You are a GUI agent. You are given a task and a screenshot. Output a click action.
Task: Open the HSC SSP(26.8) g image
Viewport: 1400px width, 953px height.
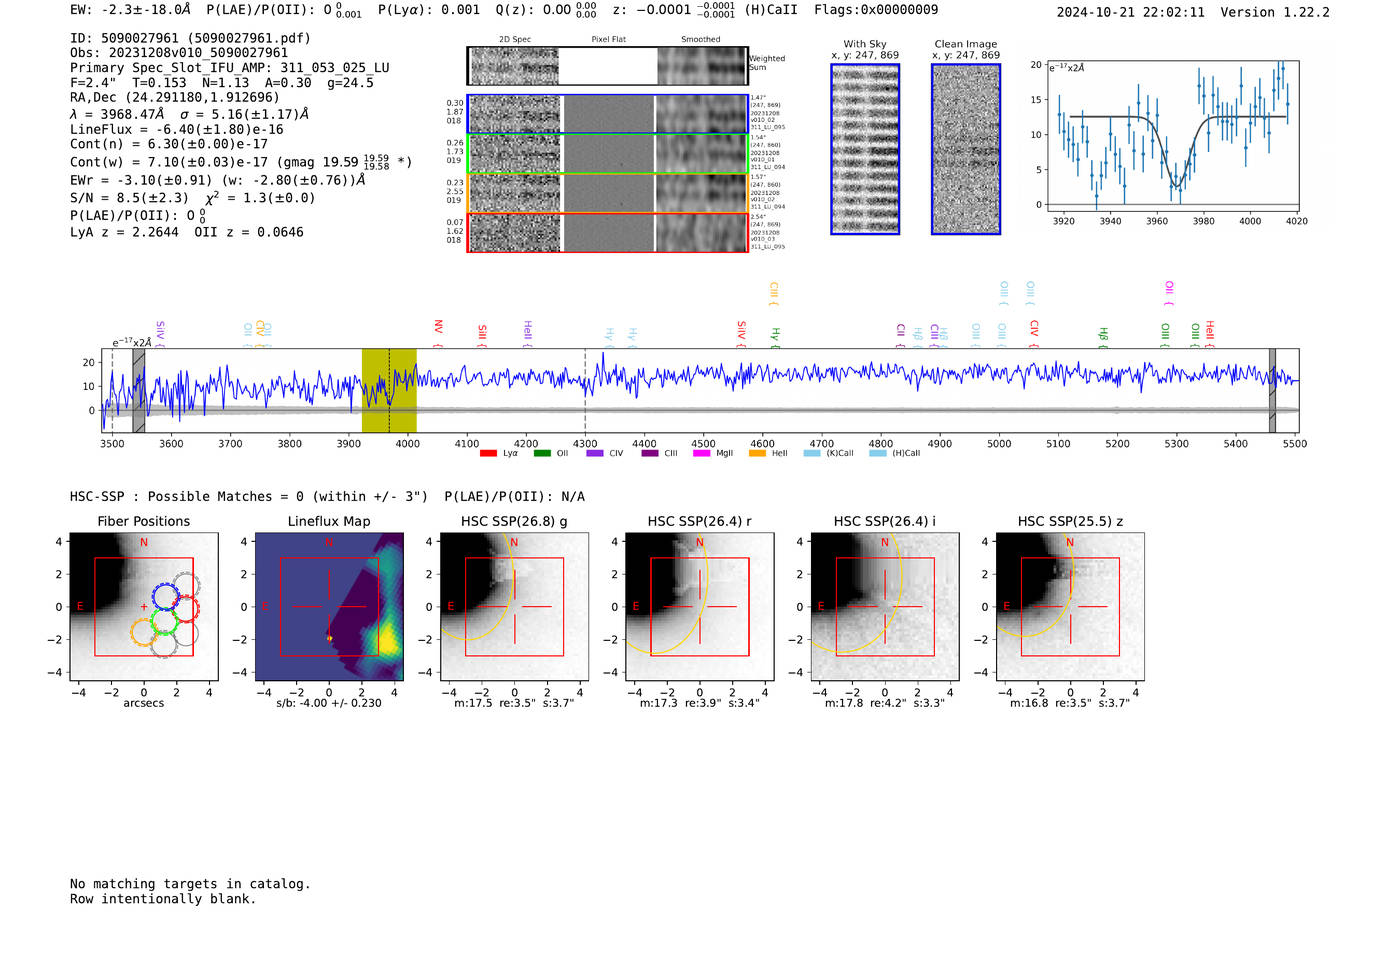click(x=514, y=607)
